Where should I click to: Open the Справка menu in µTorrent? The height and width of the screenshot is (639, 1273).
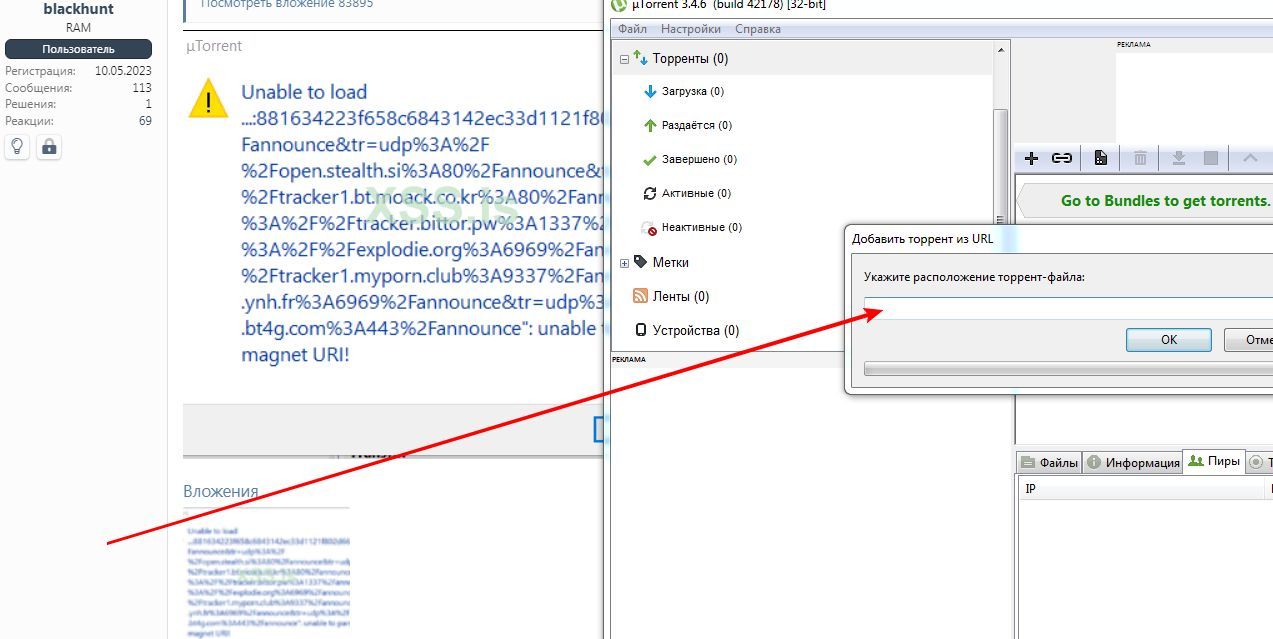pos(758,29)
